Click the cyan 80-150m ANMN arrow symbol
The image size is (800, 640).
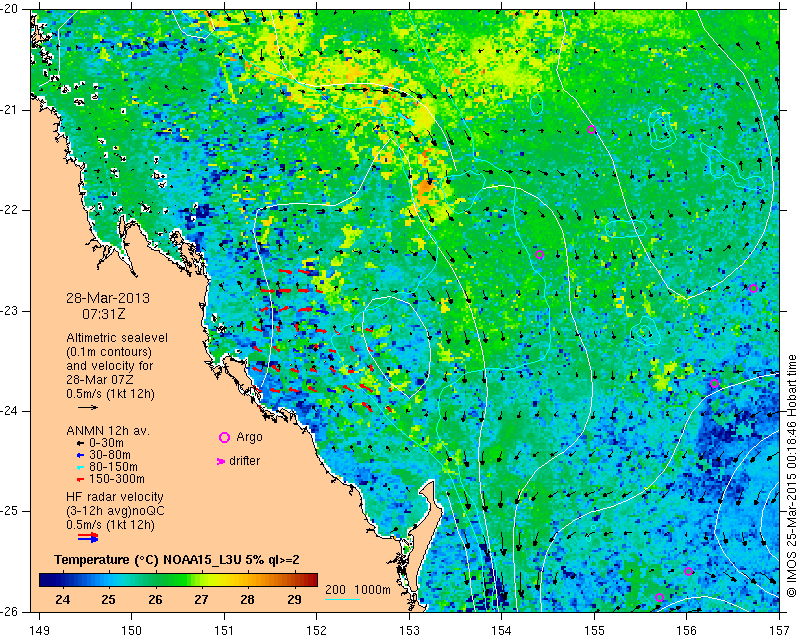[x=80, y=467]
